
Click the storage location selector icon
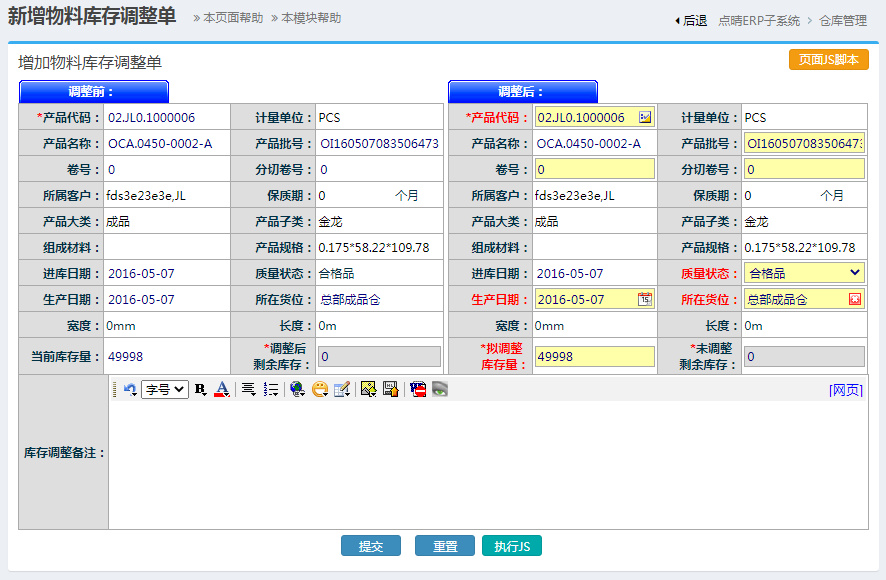tap(855, 299)
